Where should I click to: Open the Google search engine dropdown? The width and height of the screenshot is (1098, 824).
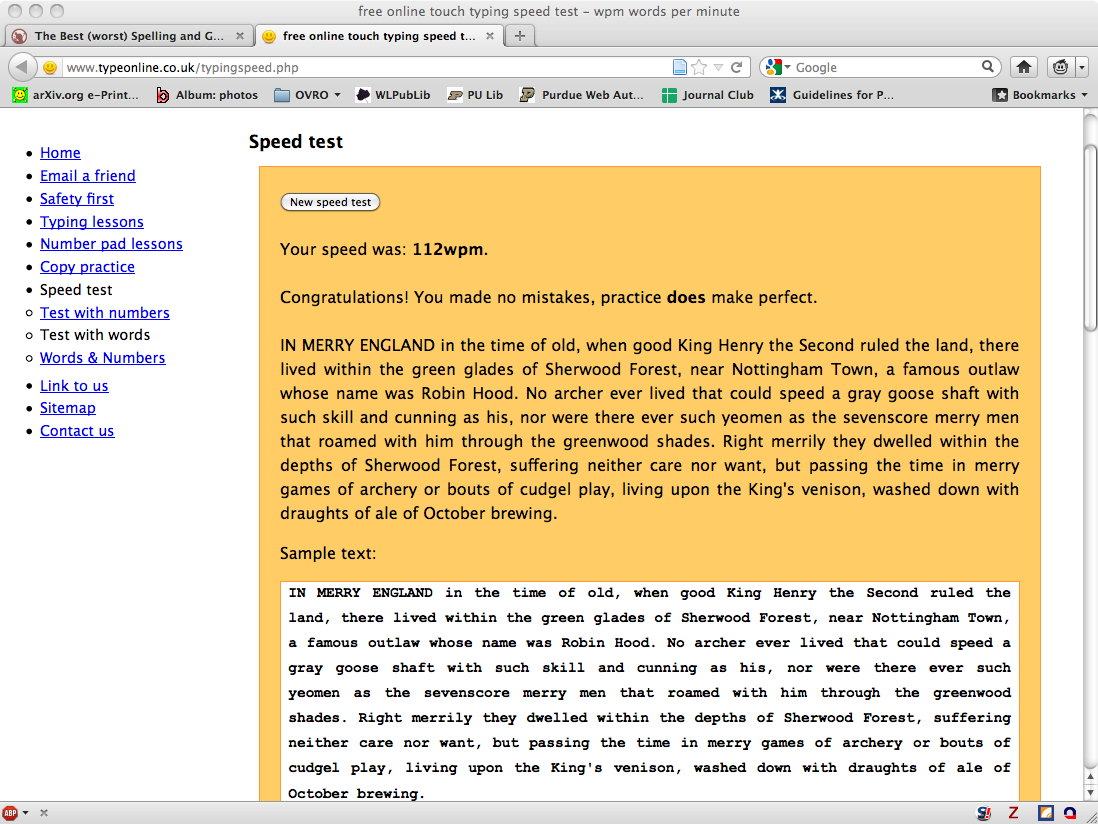[777, 67]
